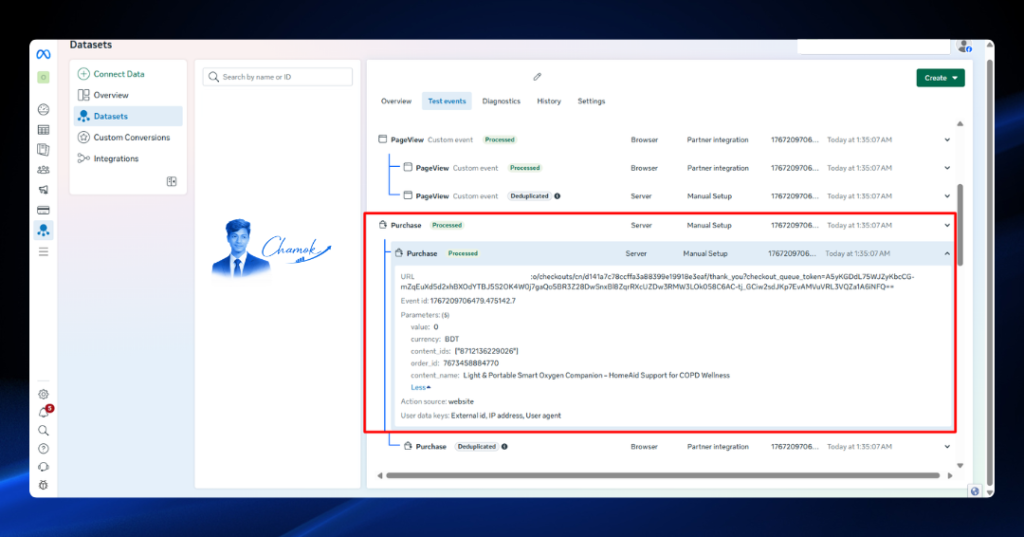Expand nested PageView Processed row chevron
Viewport: 1024px width, 537px height.
947,168
